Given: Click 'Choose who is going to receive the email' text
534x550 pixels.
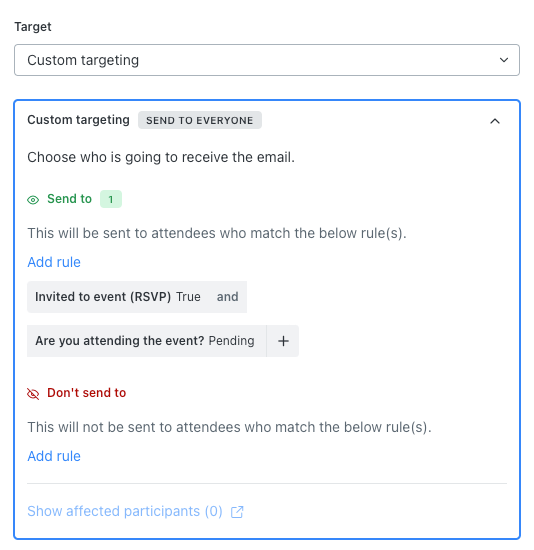Looking at the screenshot, I should tap(161, 157).
